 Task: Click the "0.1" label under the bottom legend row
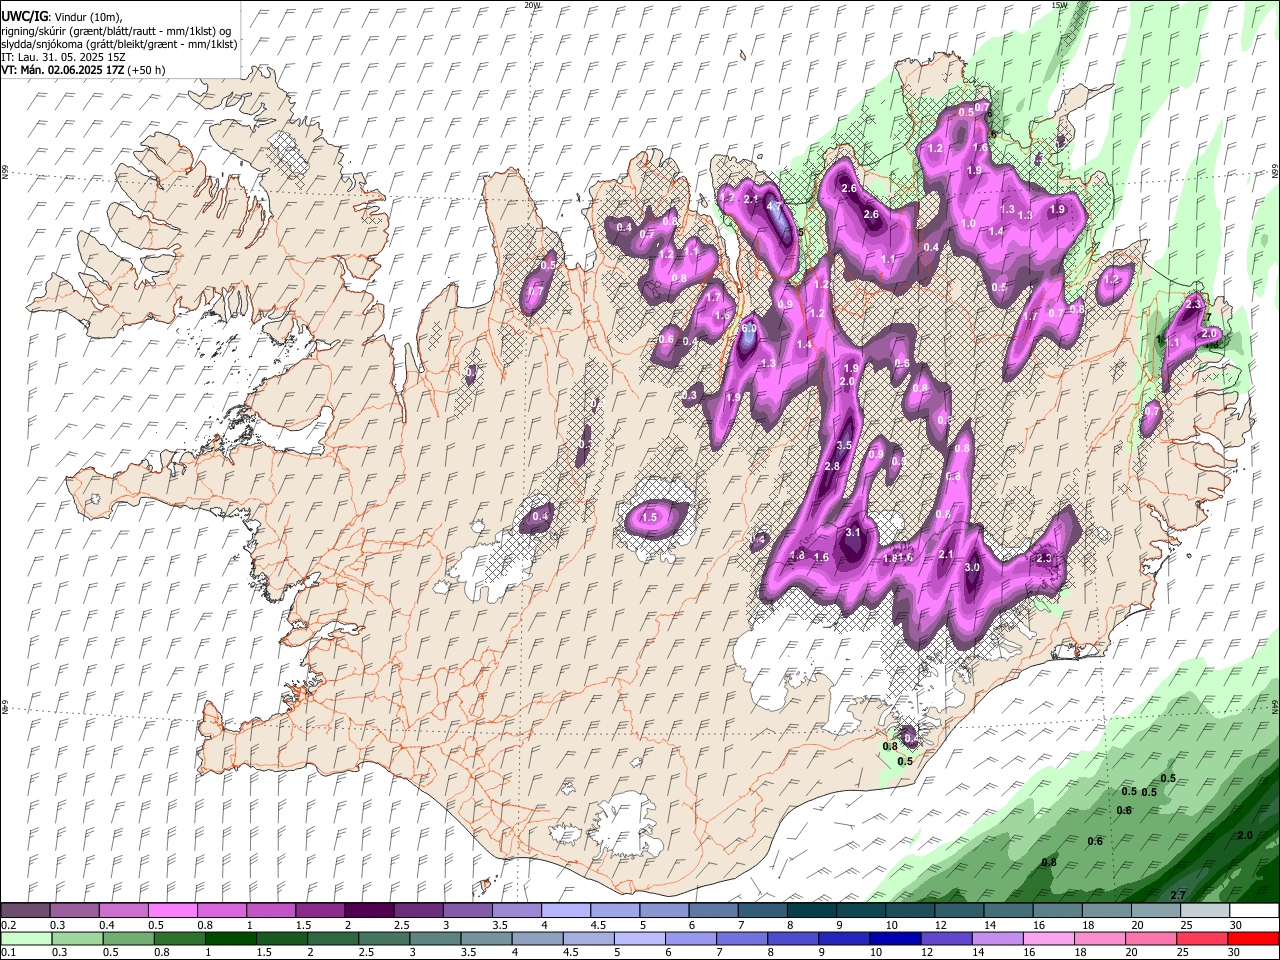pyautogui.click(x=8, y=954)
